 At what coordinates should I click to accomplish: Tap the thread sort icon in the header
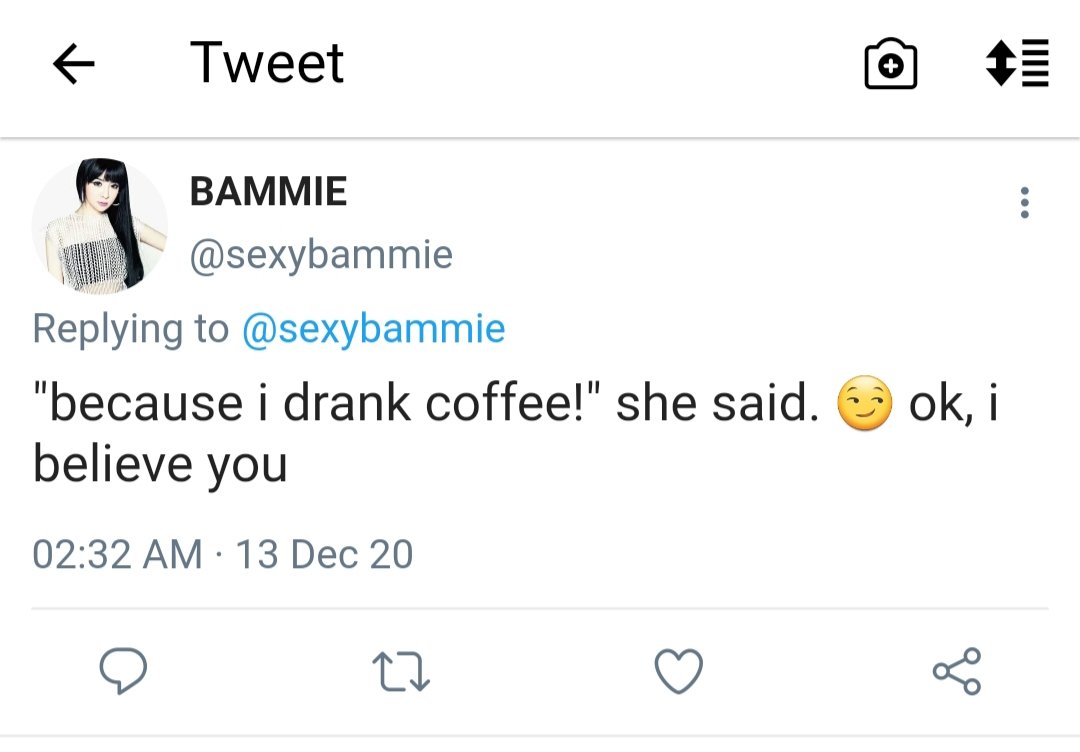click(x=1018, y=63)
